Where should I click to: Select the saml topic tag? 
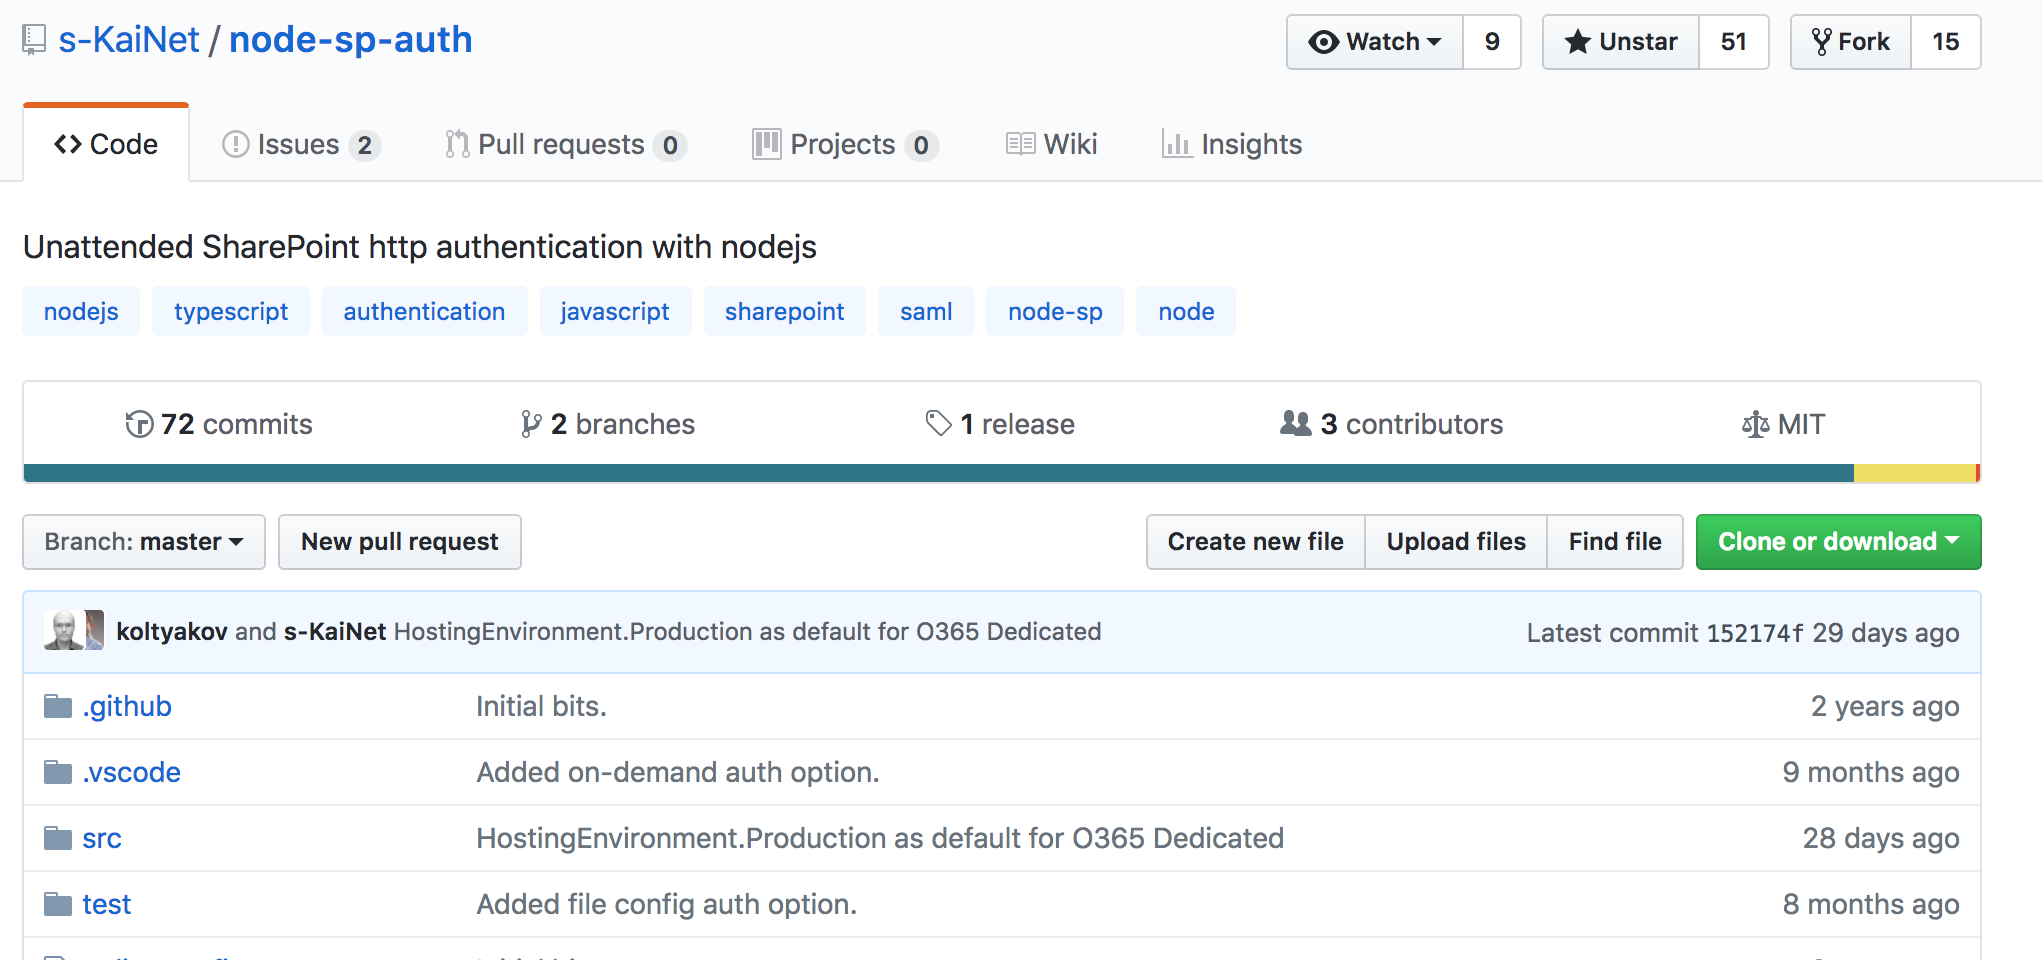click(x=926, y=311)
